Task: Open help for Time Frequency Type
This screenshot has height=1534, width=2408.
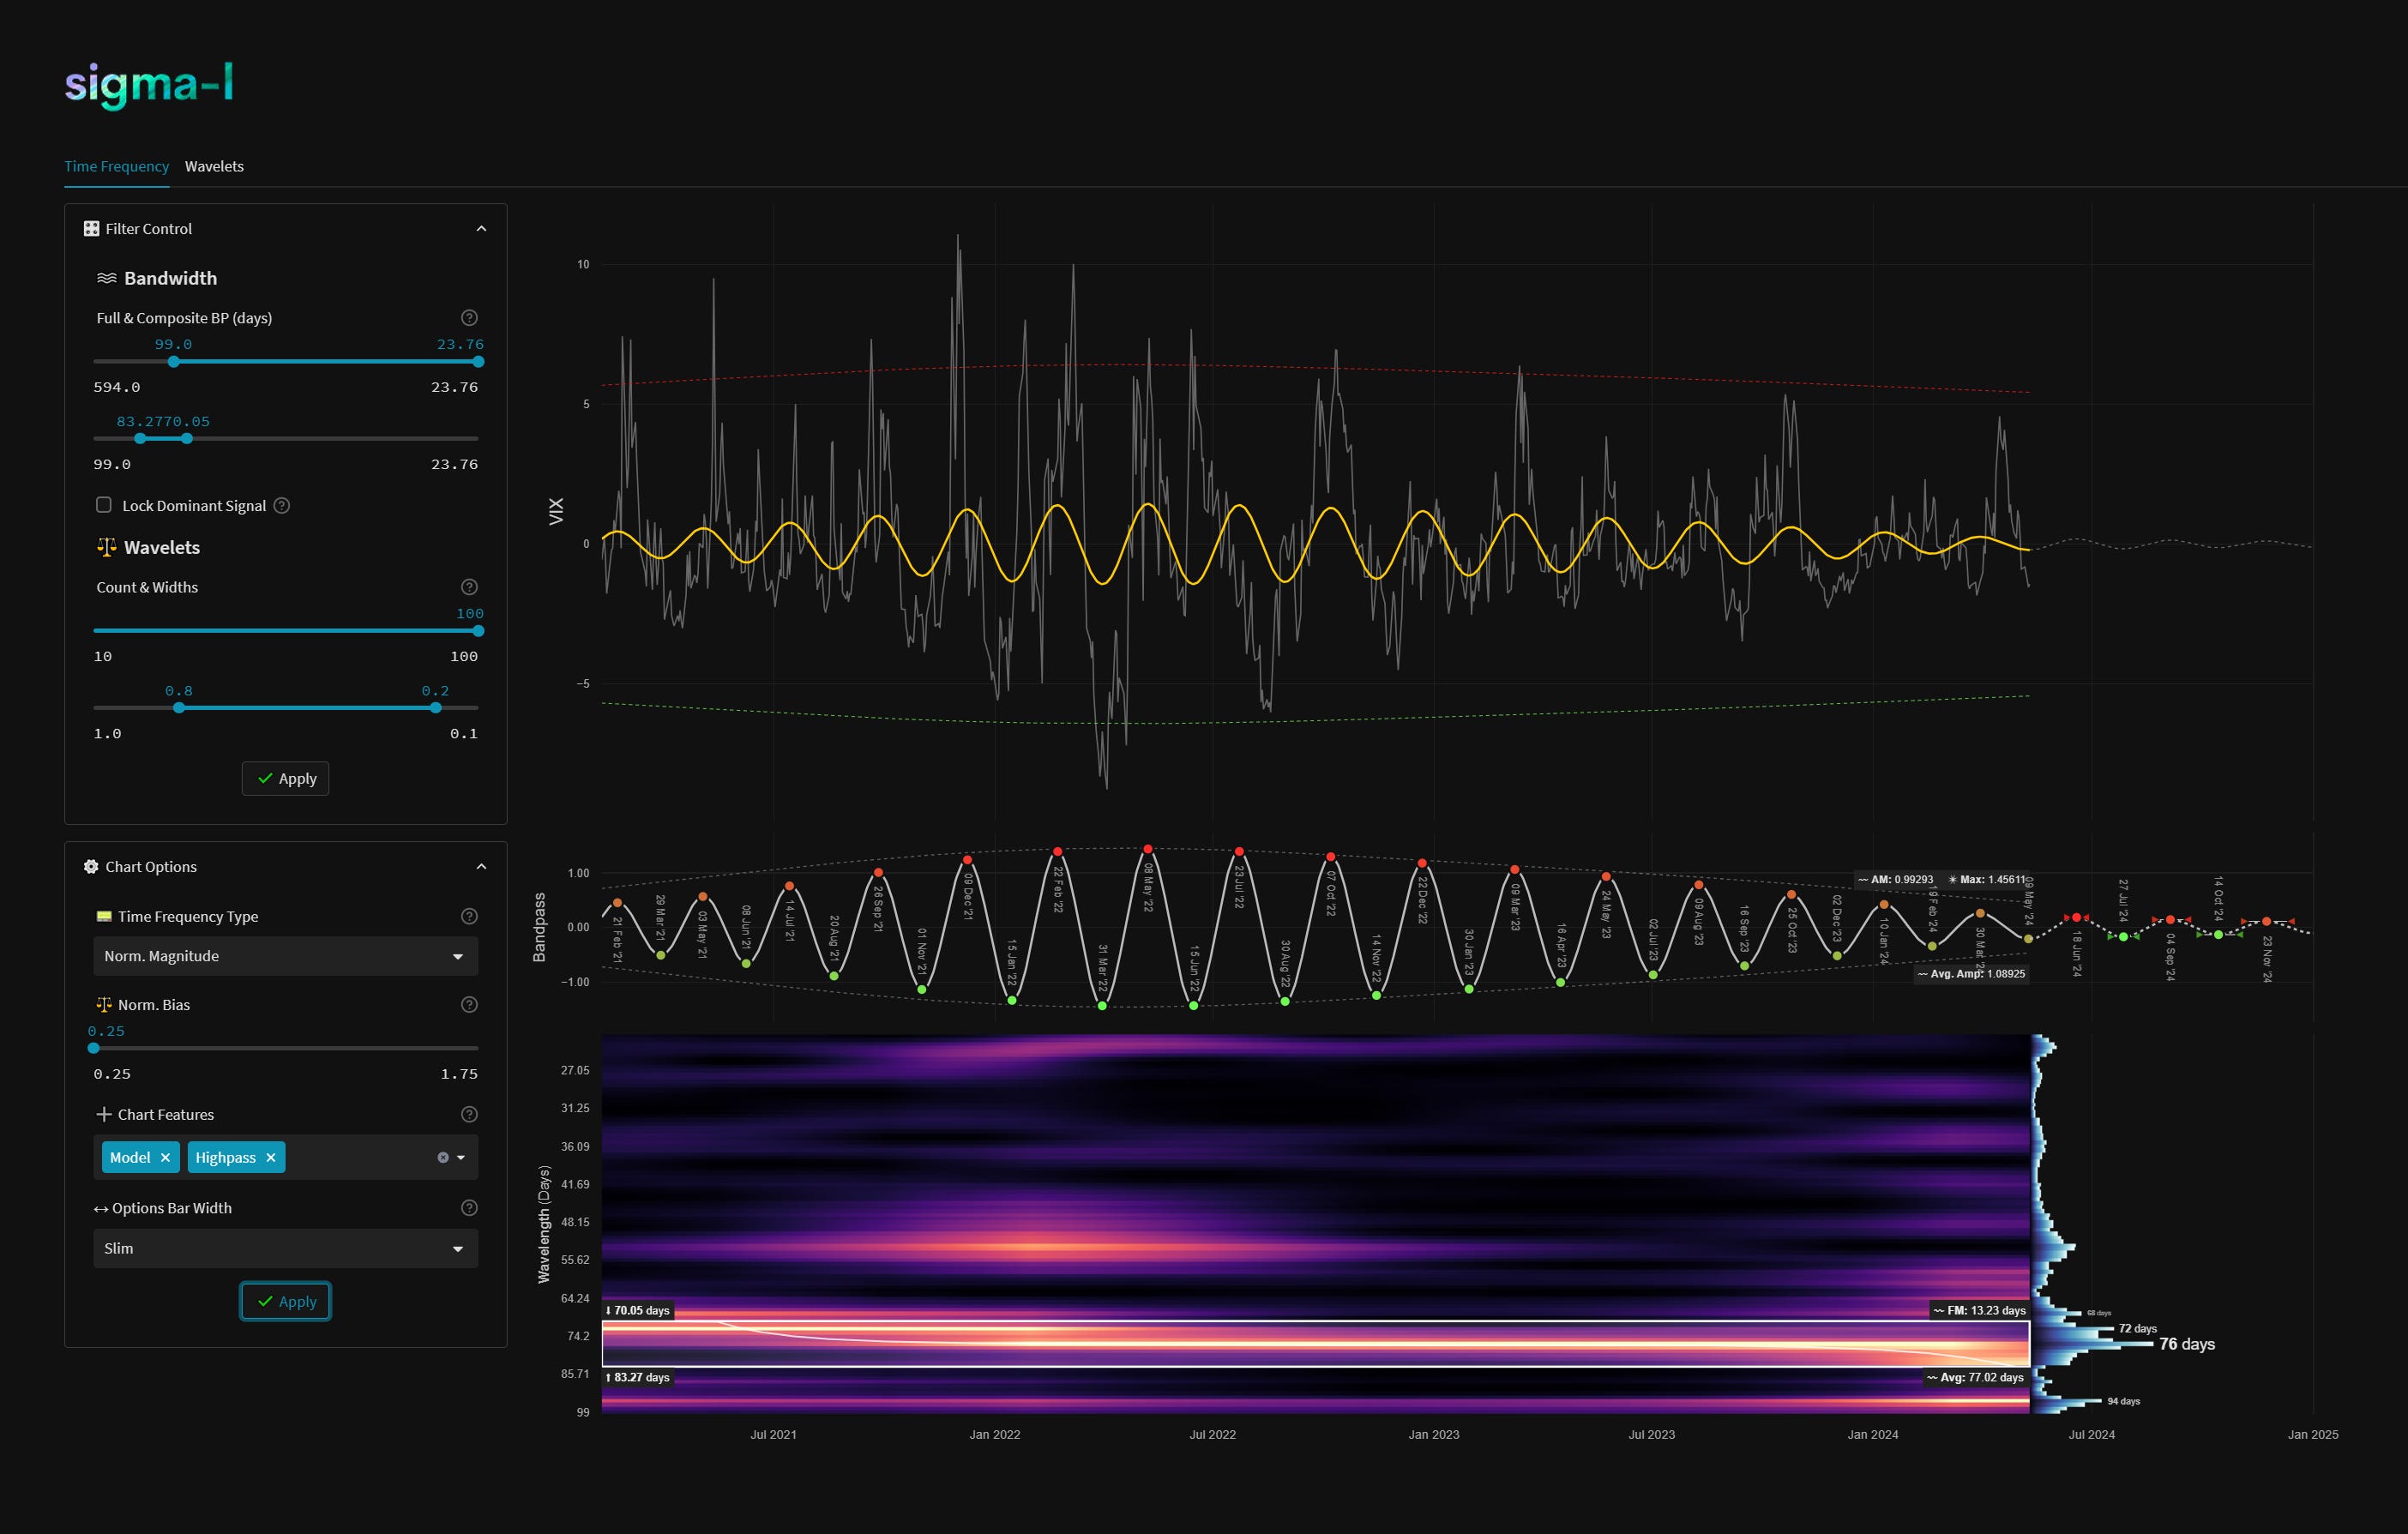Action: click(x=469, y=916)
